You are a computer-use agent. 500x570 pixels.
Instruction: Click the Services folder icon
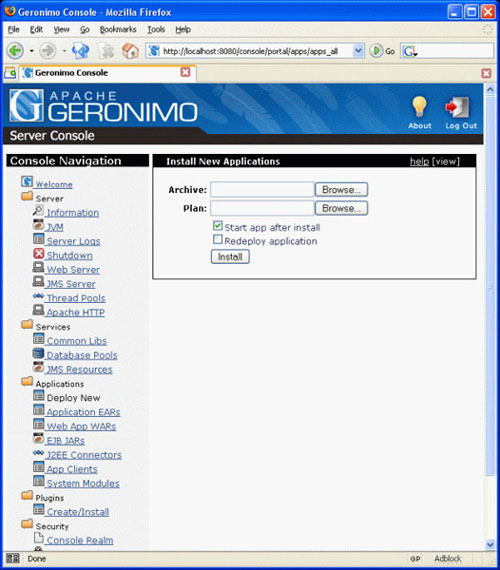(27, 324)
